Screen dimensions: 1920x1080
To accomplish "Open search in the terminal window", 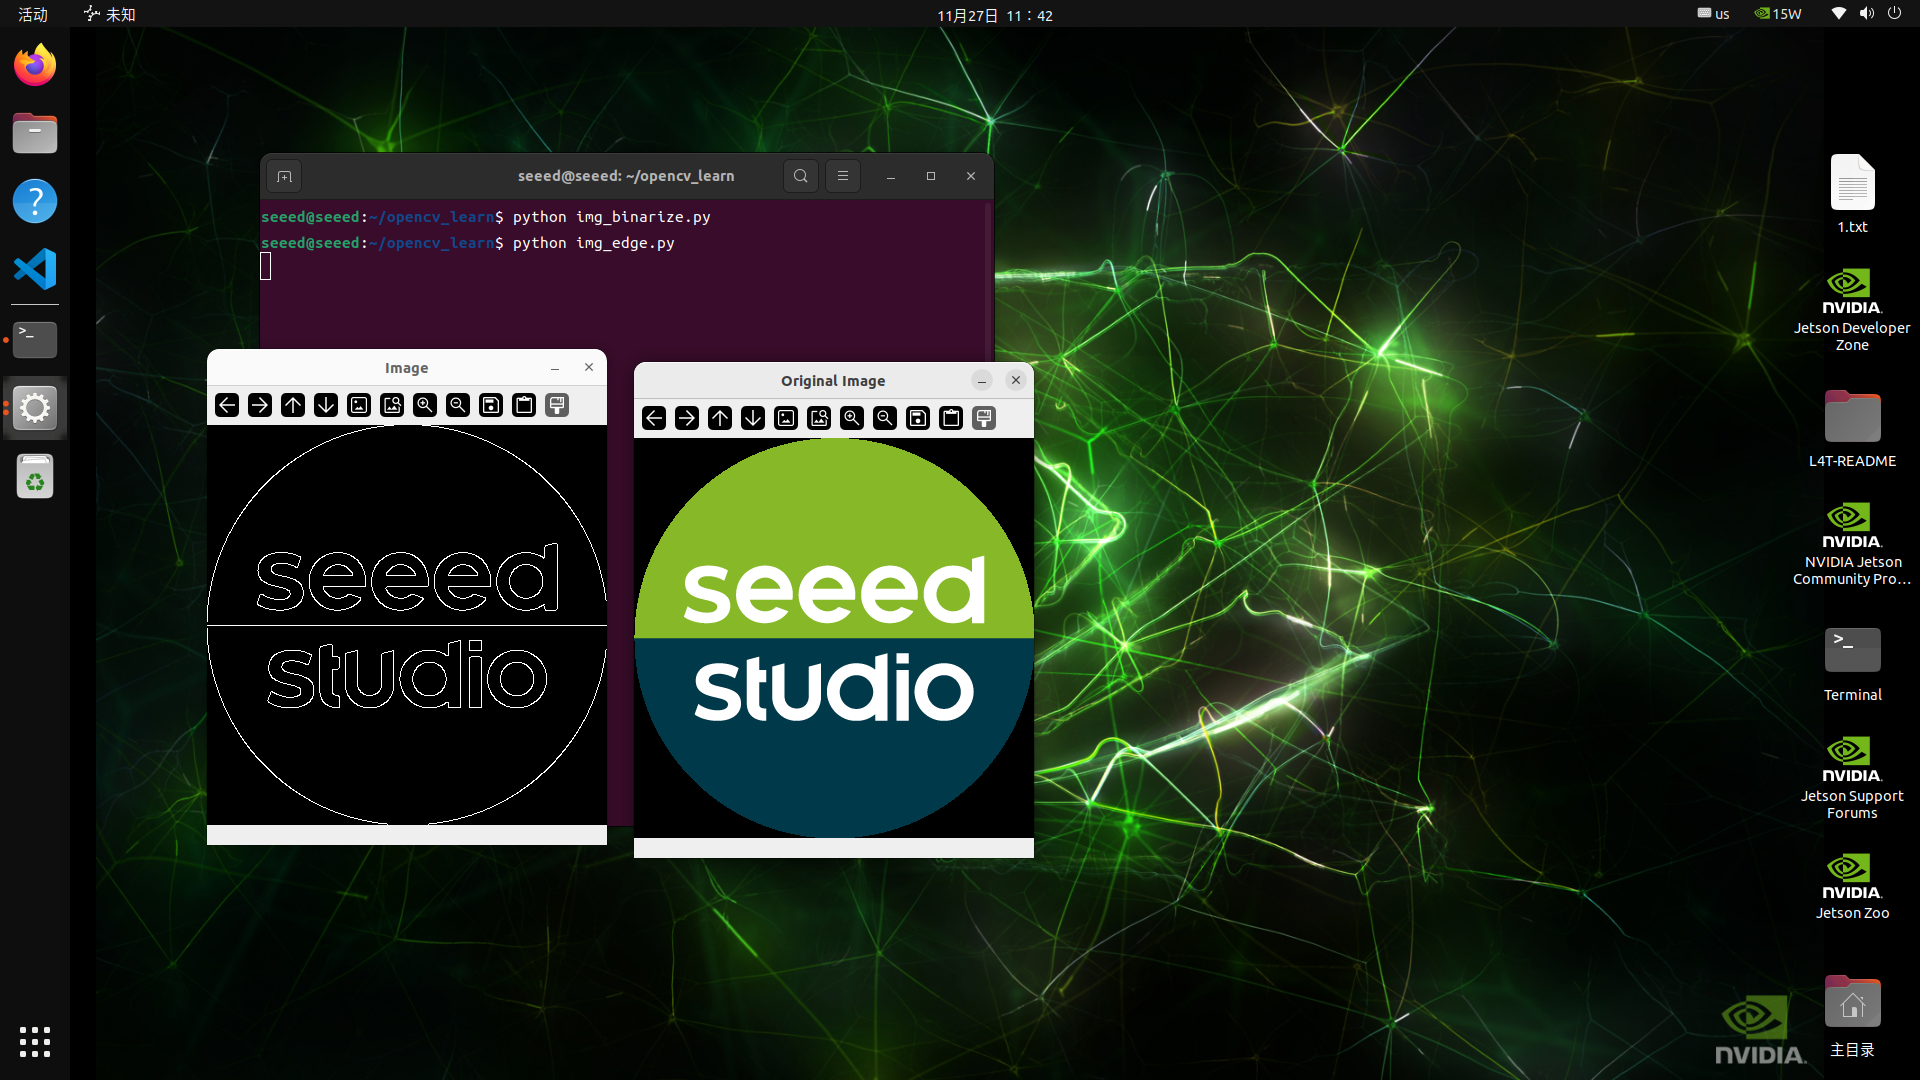I will click(801, 176).
